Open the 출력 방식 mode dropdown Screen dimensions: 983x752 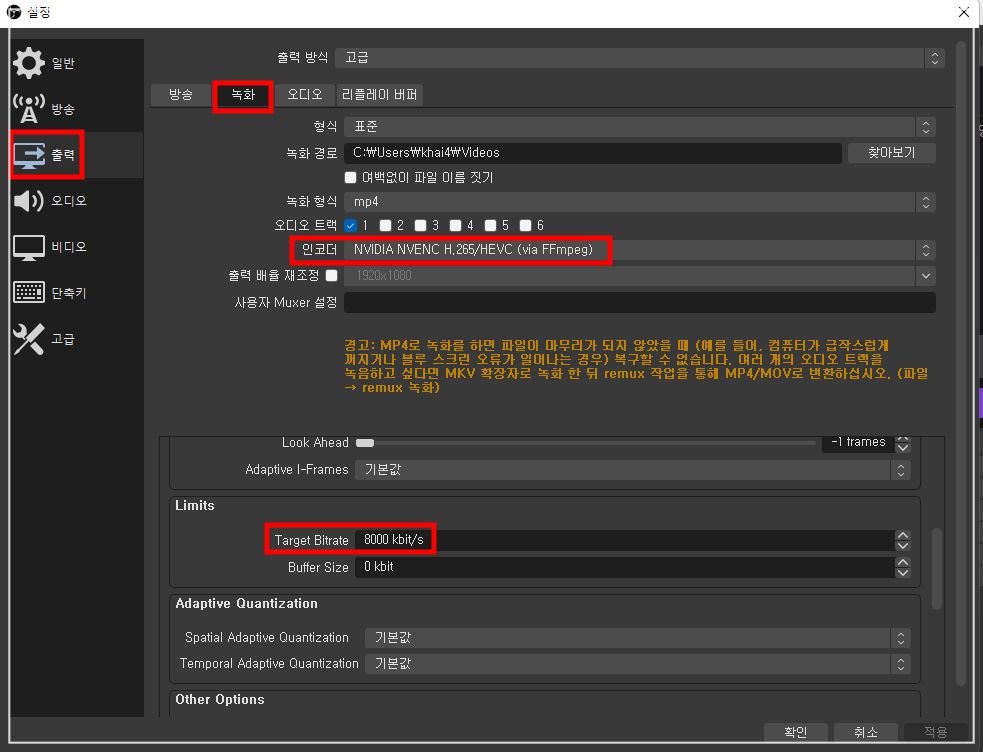(639, 58)
